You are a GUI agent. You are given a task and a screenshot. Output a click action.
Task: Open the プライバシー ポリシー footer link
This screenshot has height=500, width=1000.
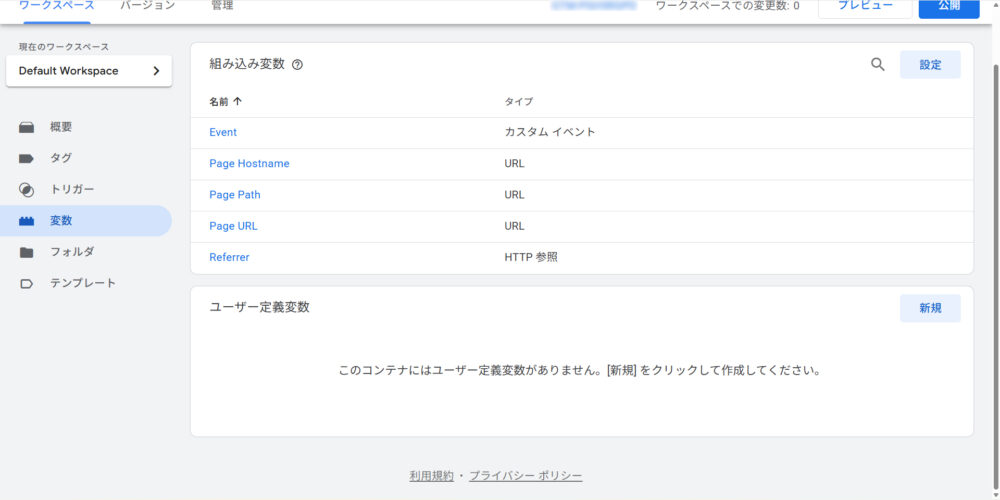[525, 476]
